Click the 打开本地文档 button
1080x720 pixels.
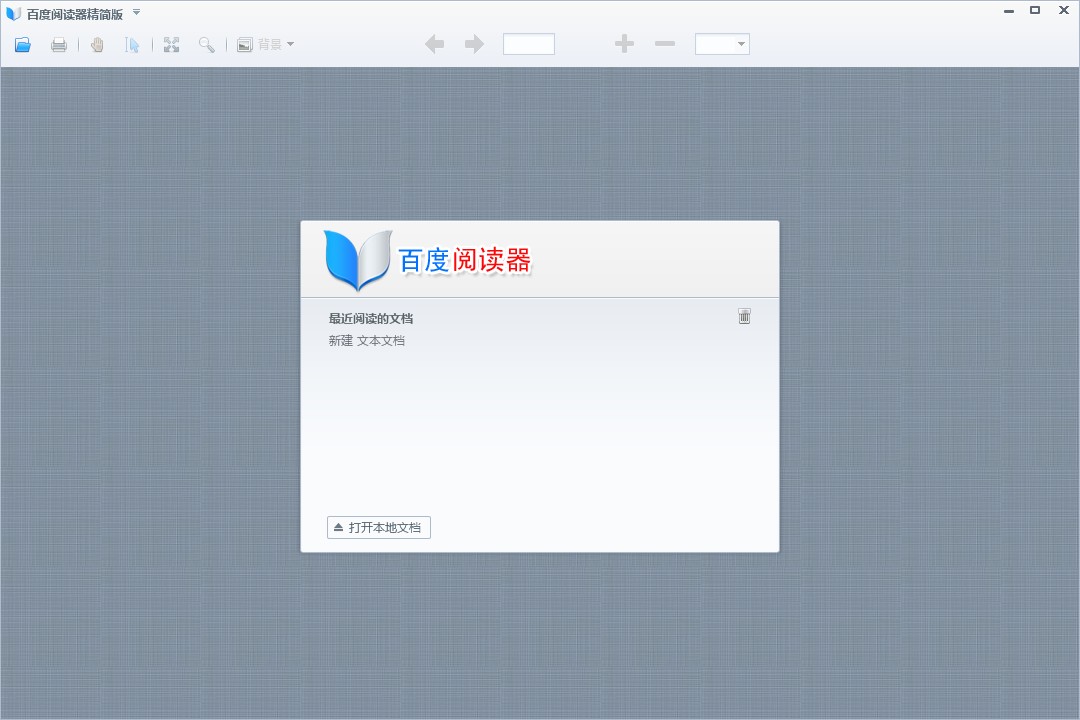379,528
